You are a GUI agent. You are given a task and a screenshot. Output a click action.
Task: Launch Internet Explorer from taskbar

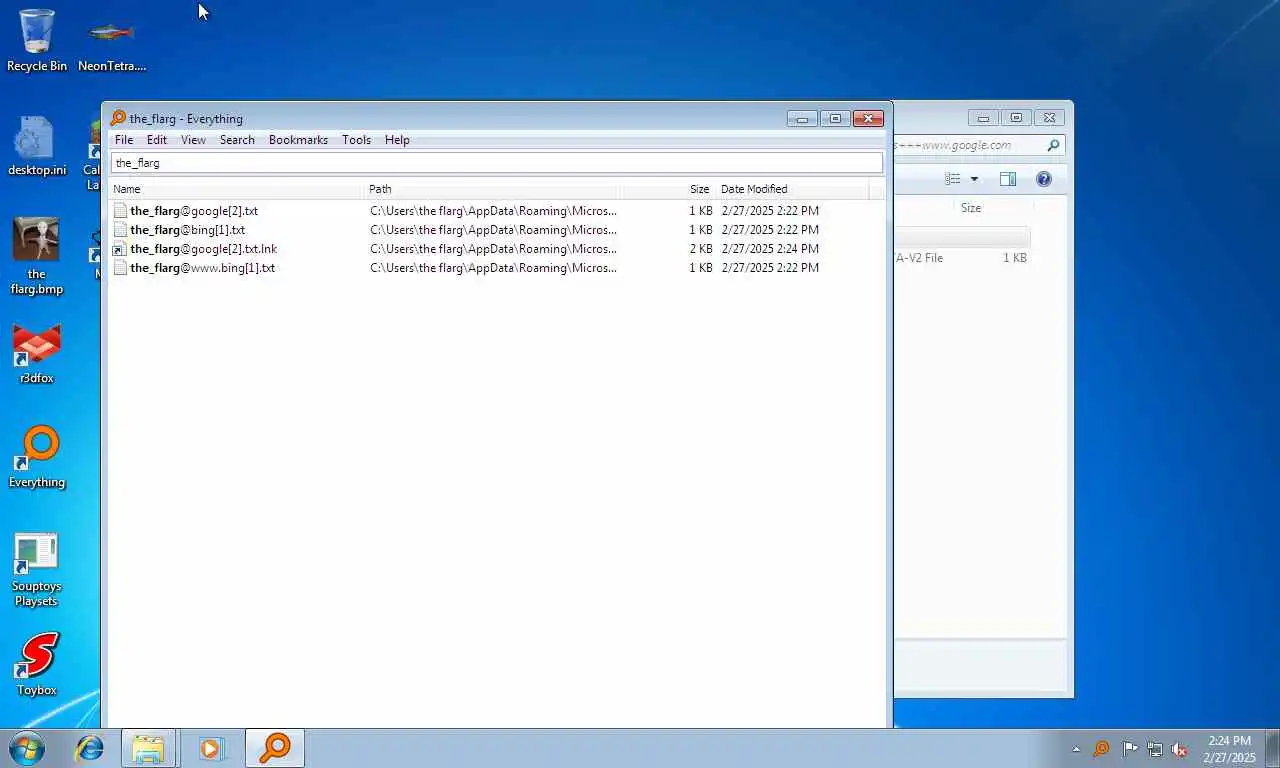[90, 748]
